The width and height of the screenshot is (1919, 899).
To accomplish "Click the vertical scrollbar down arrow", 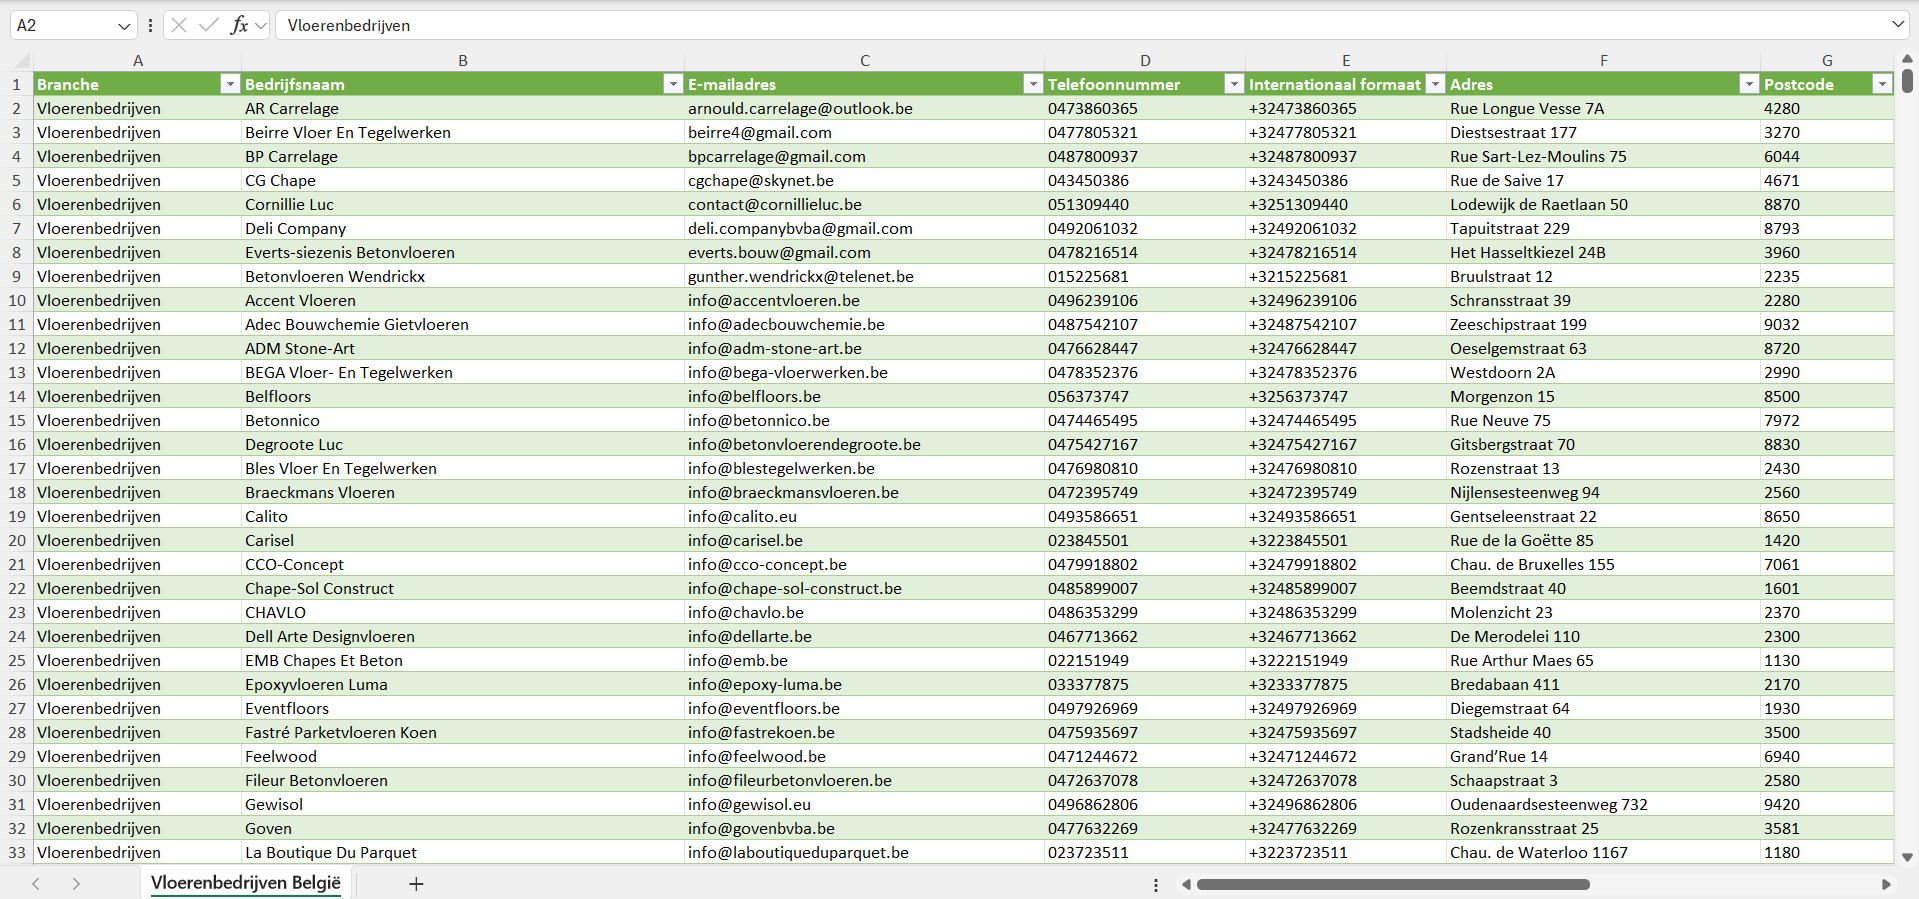I will pos(1907,857).
